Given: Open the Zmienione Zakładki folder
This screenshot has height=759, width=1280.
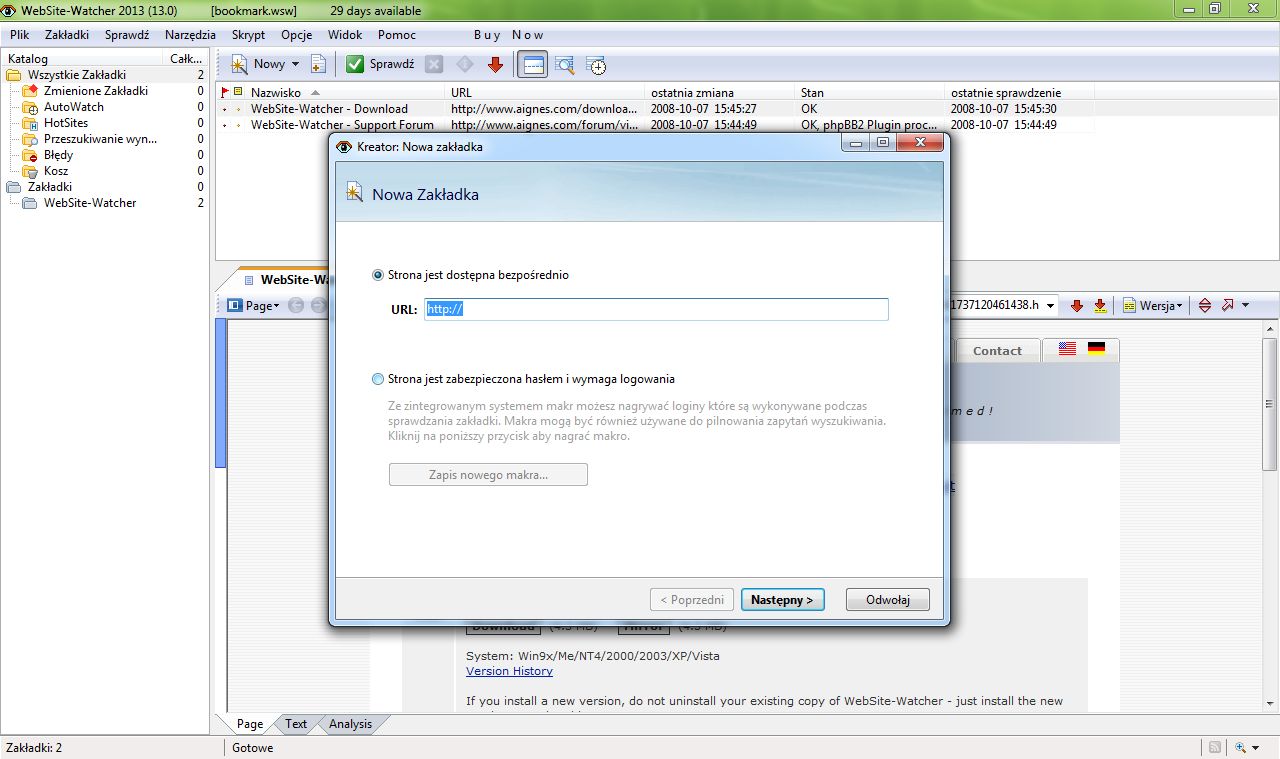Looking at the screenshot, I should (x=95, y=91).
